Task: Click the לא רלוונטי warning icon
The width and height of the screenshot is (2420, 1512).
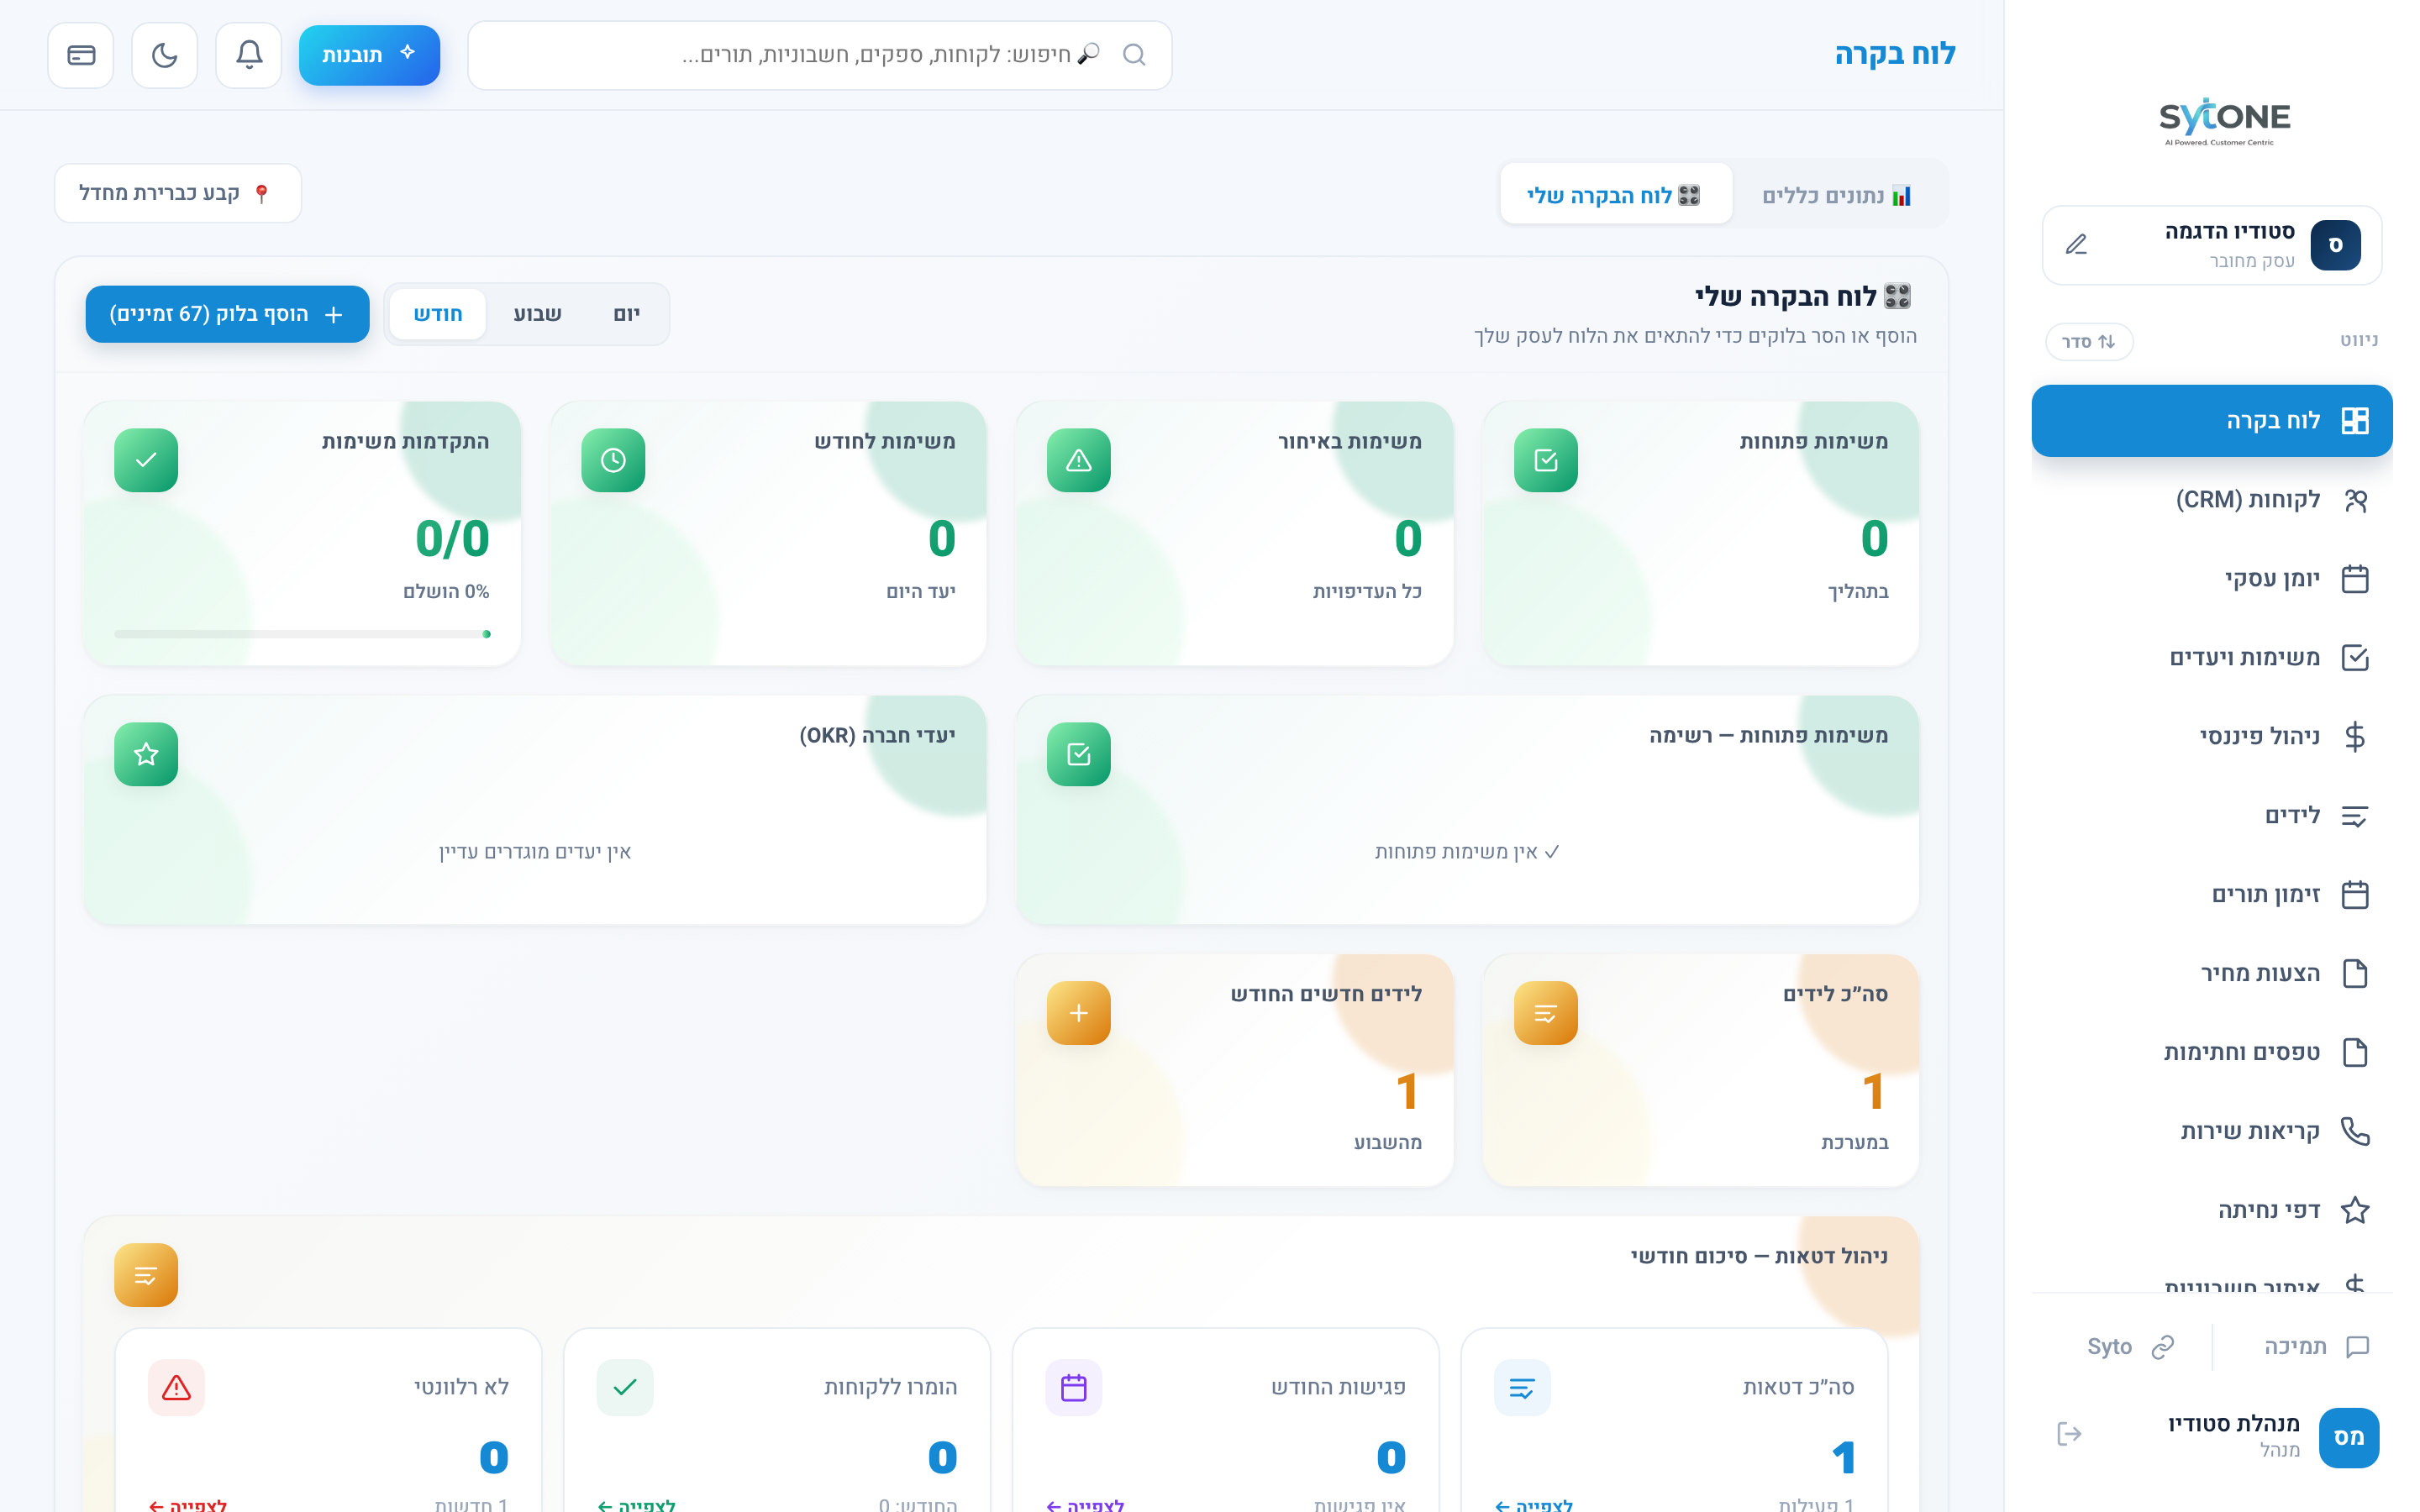Action: tap(176, 1388)
